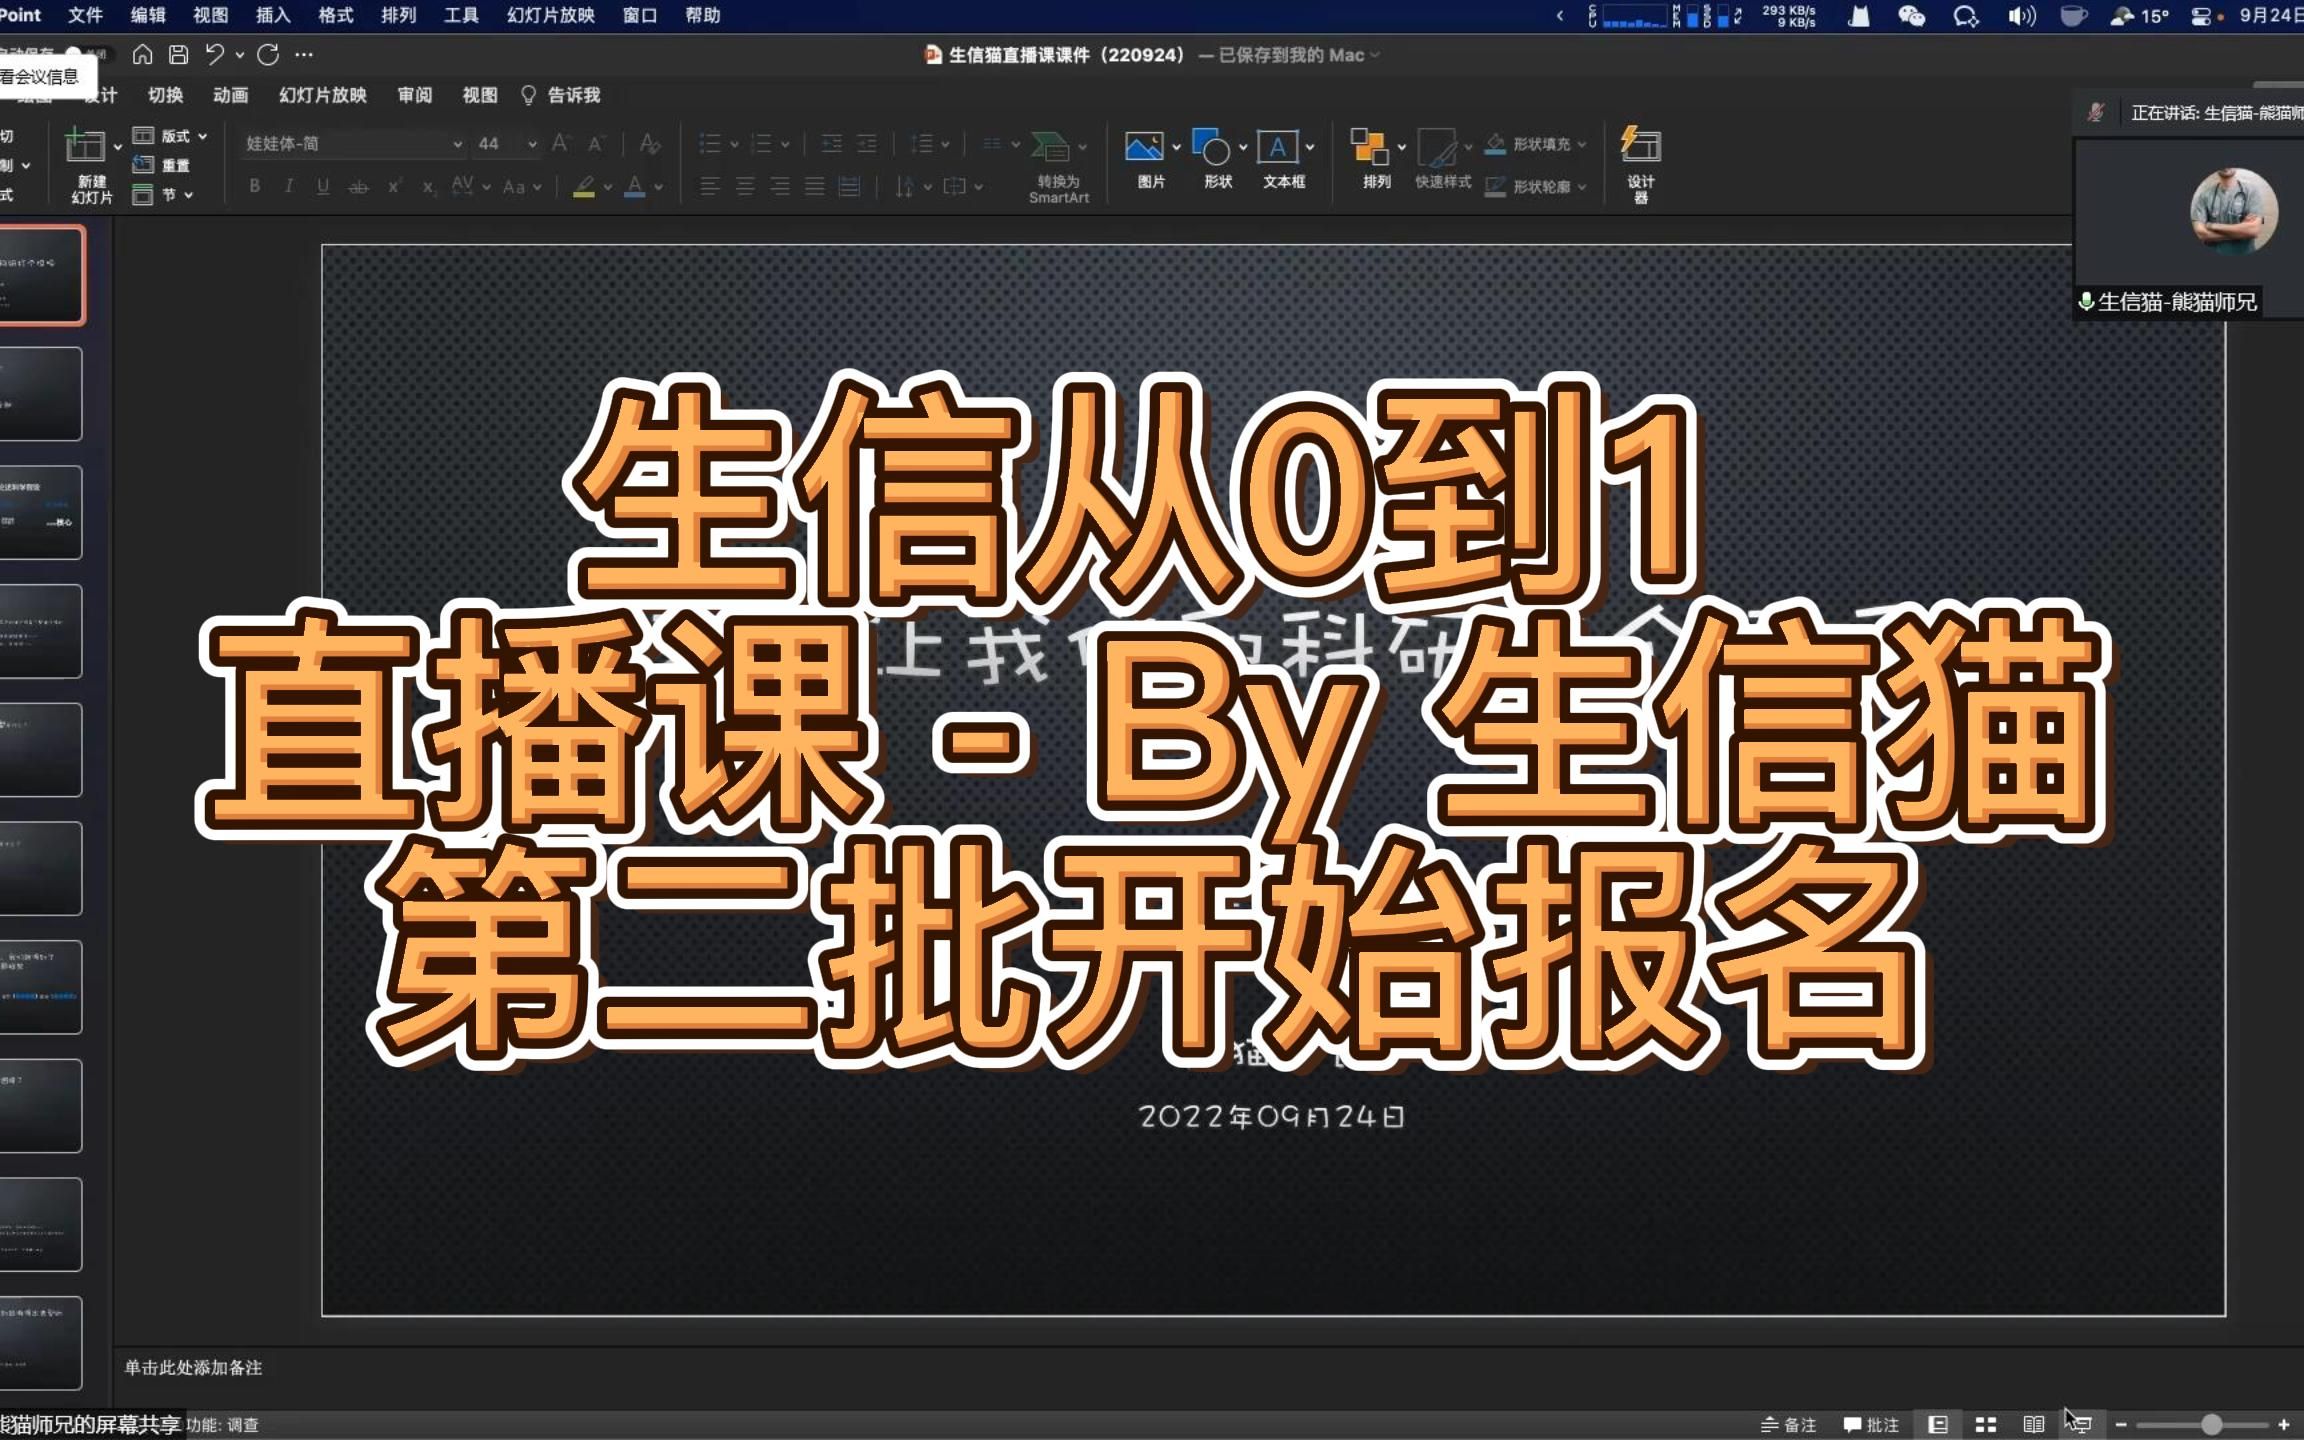Expand the 版式 layout dropdown
The image size is (2304, 1440).
(x=203, y=136)
